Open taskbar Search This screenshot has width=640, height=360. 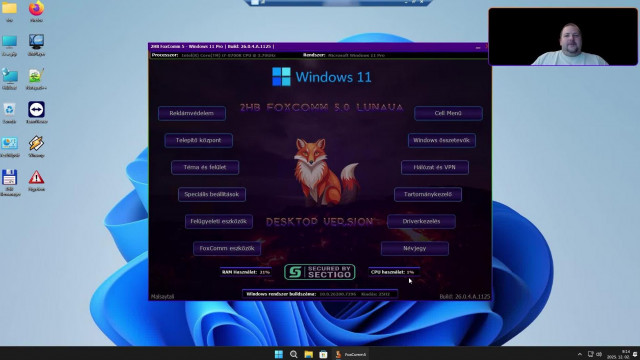[x=293, y=354]
